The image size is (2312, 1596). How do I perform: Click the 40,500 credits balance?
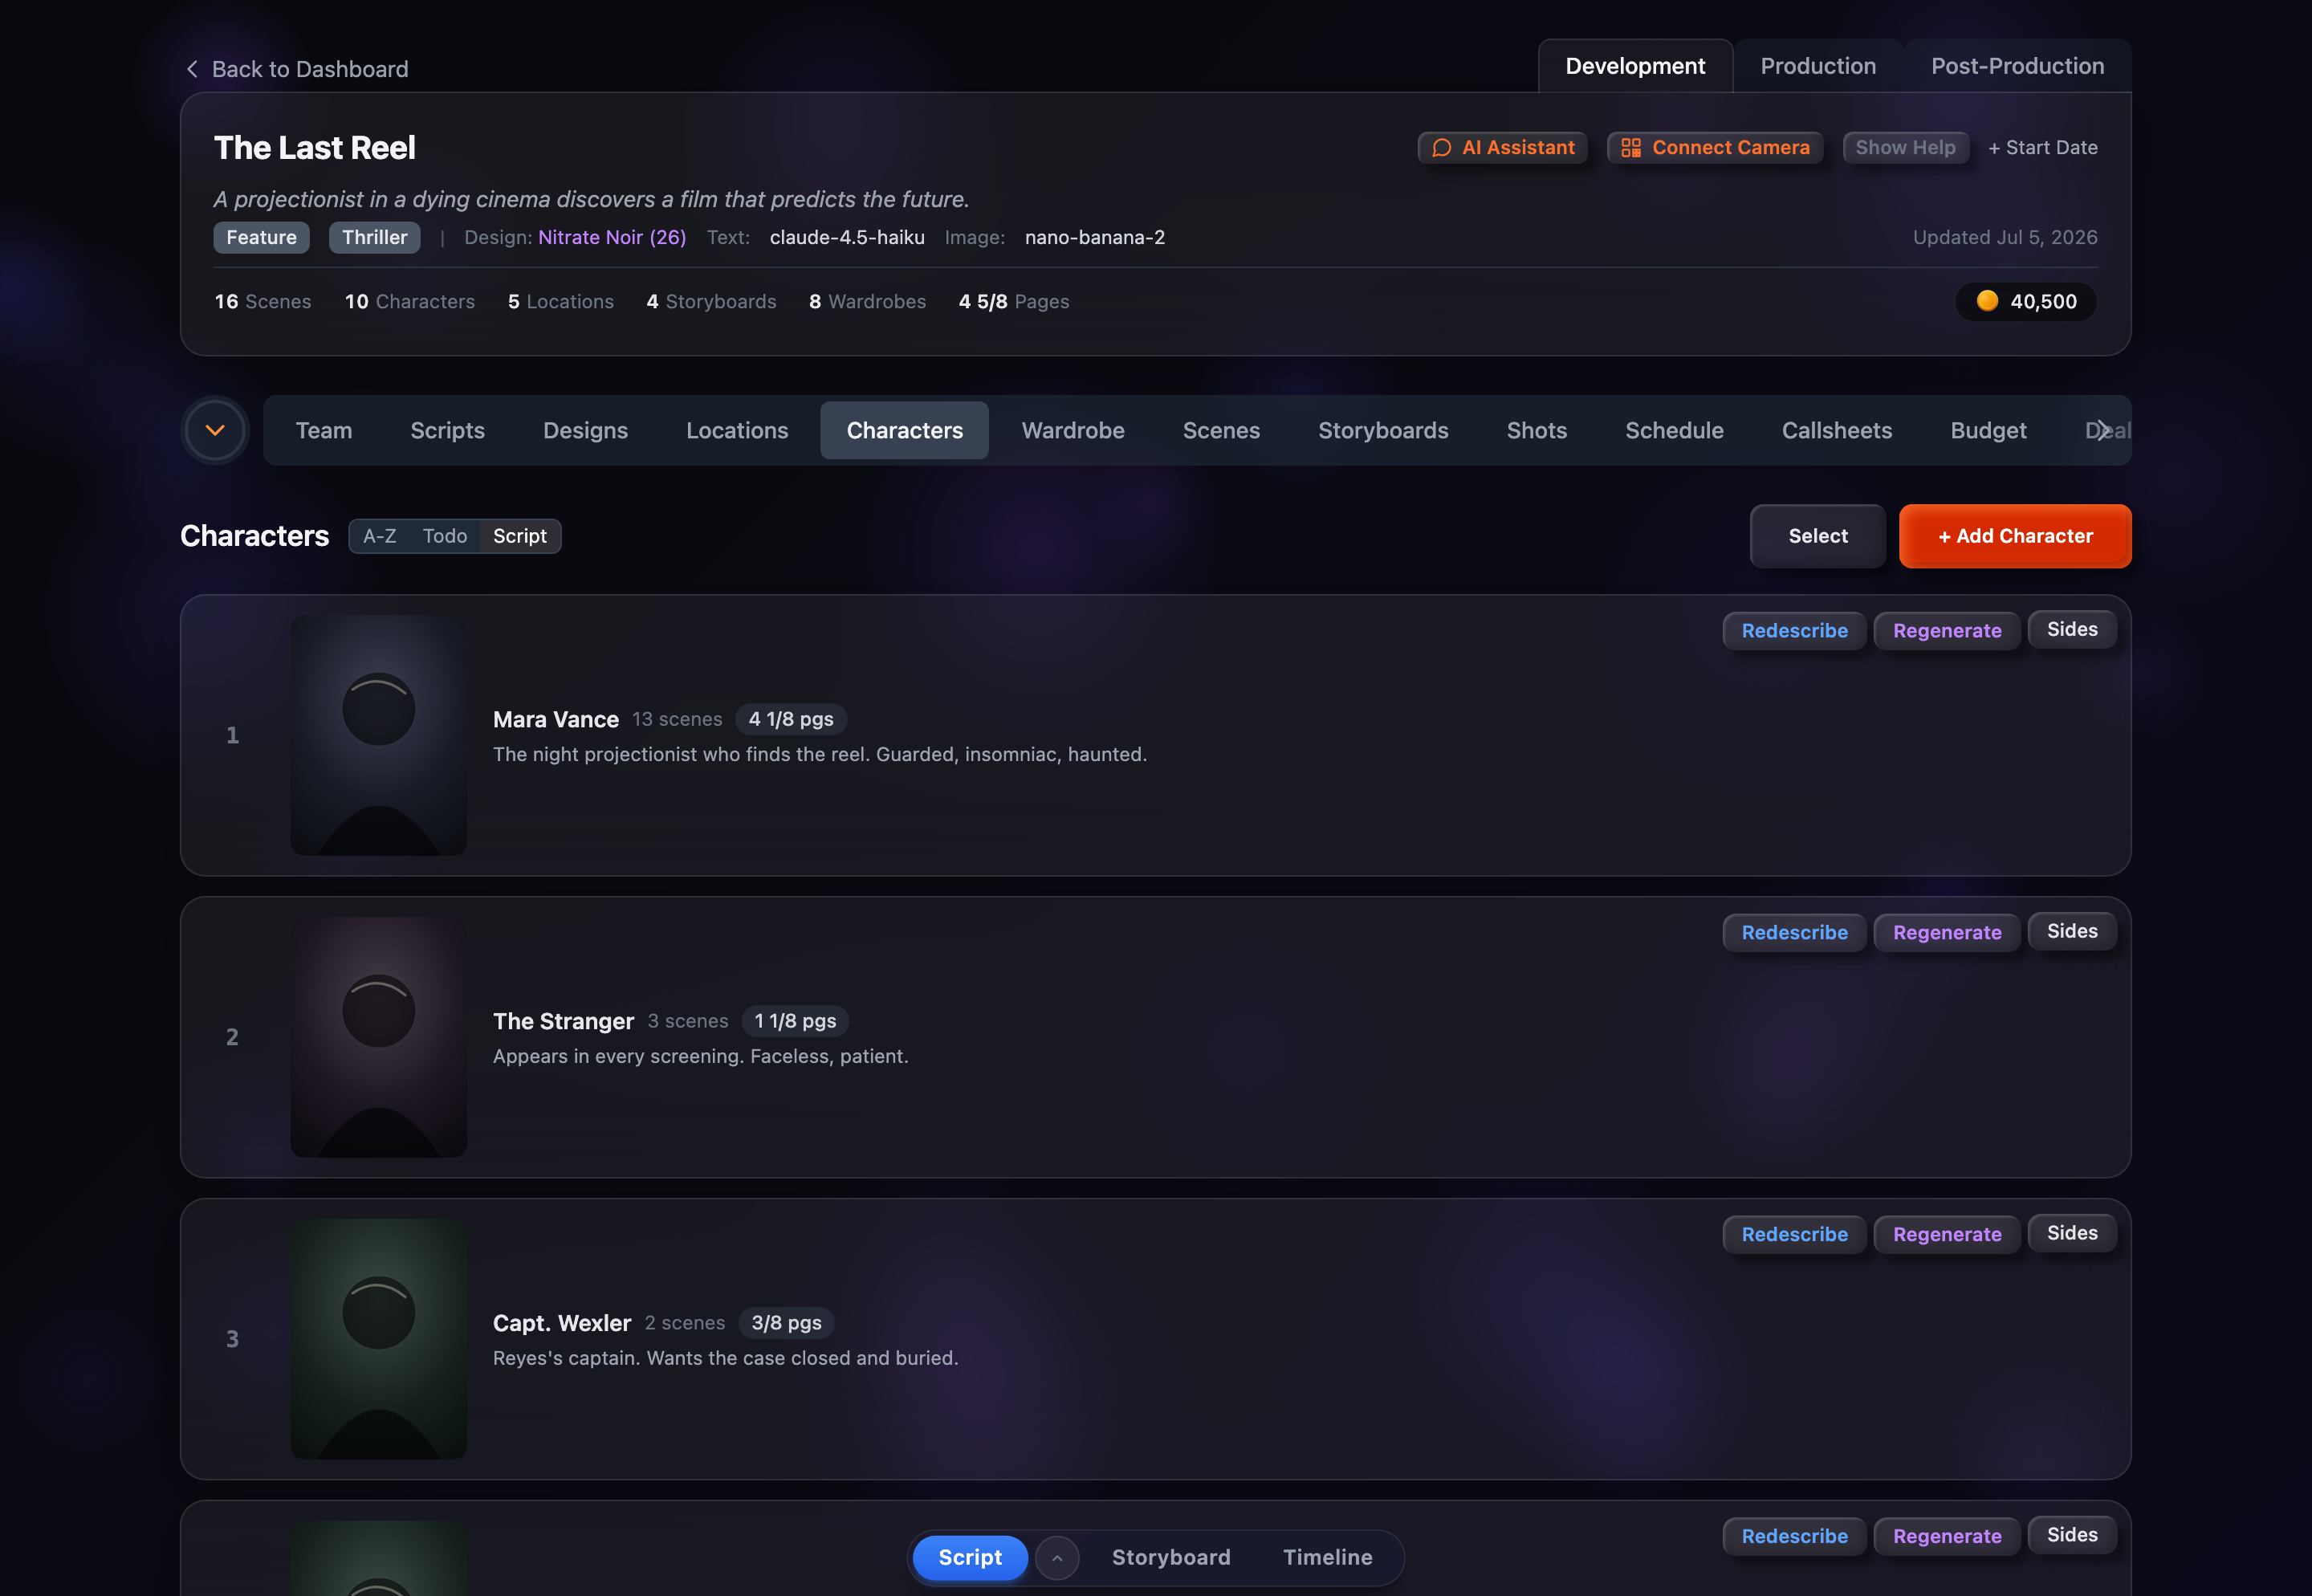point(2026,301)
